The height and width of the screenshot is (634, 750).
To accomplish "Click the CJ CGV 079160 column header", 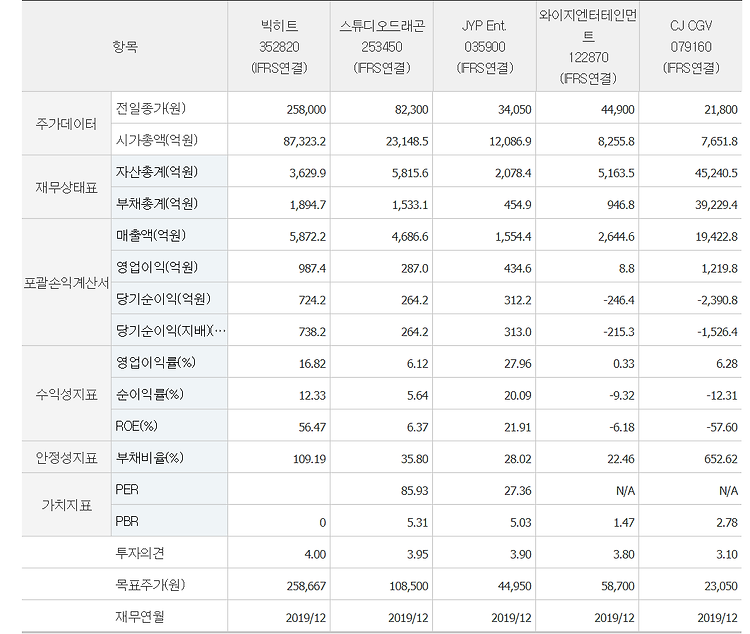I will (691, 46).
